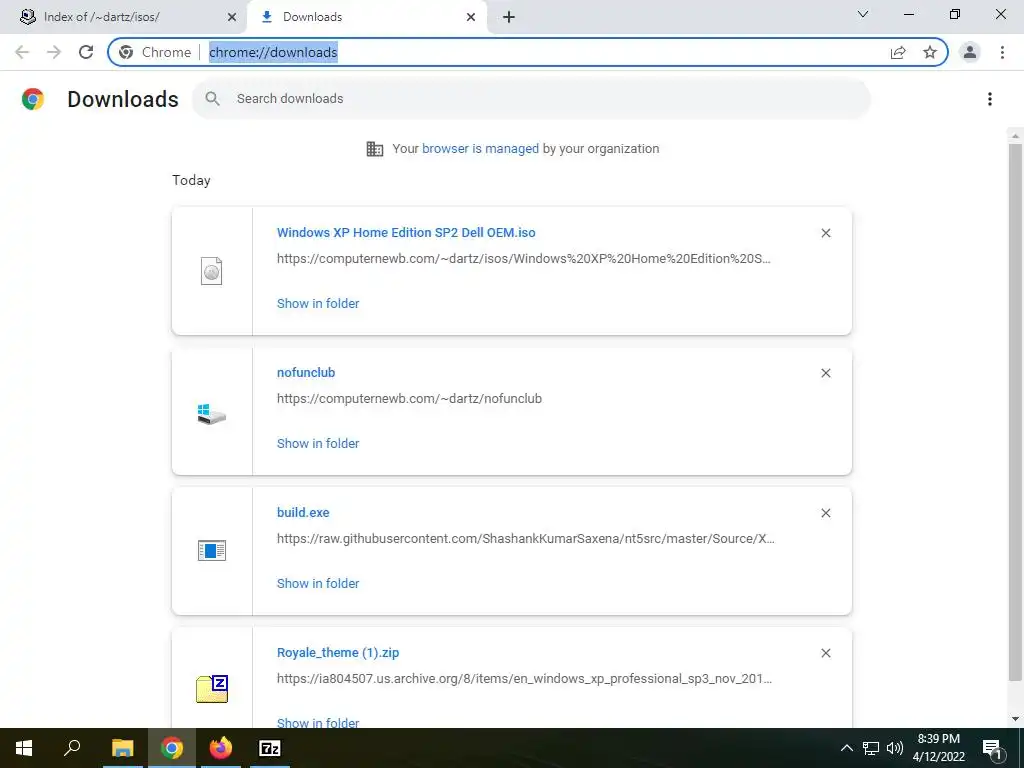Open the taskbar clock and date

click(938, 748)
